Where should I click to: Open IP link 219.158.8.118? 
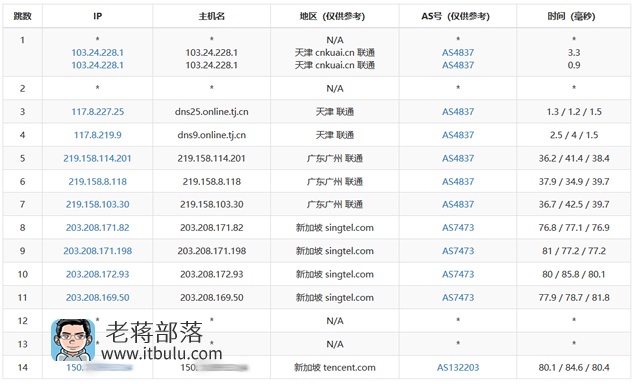click(x=98, y=181)
